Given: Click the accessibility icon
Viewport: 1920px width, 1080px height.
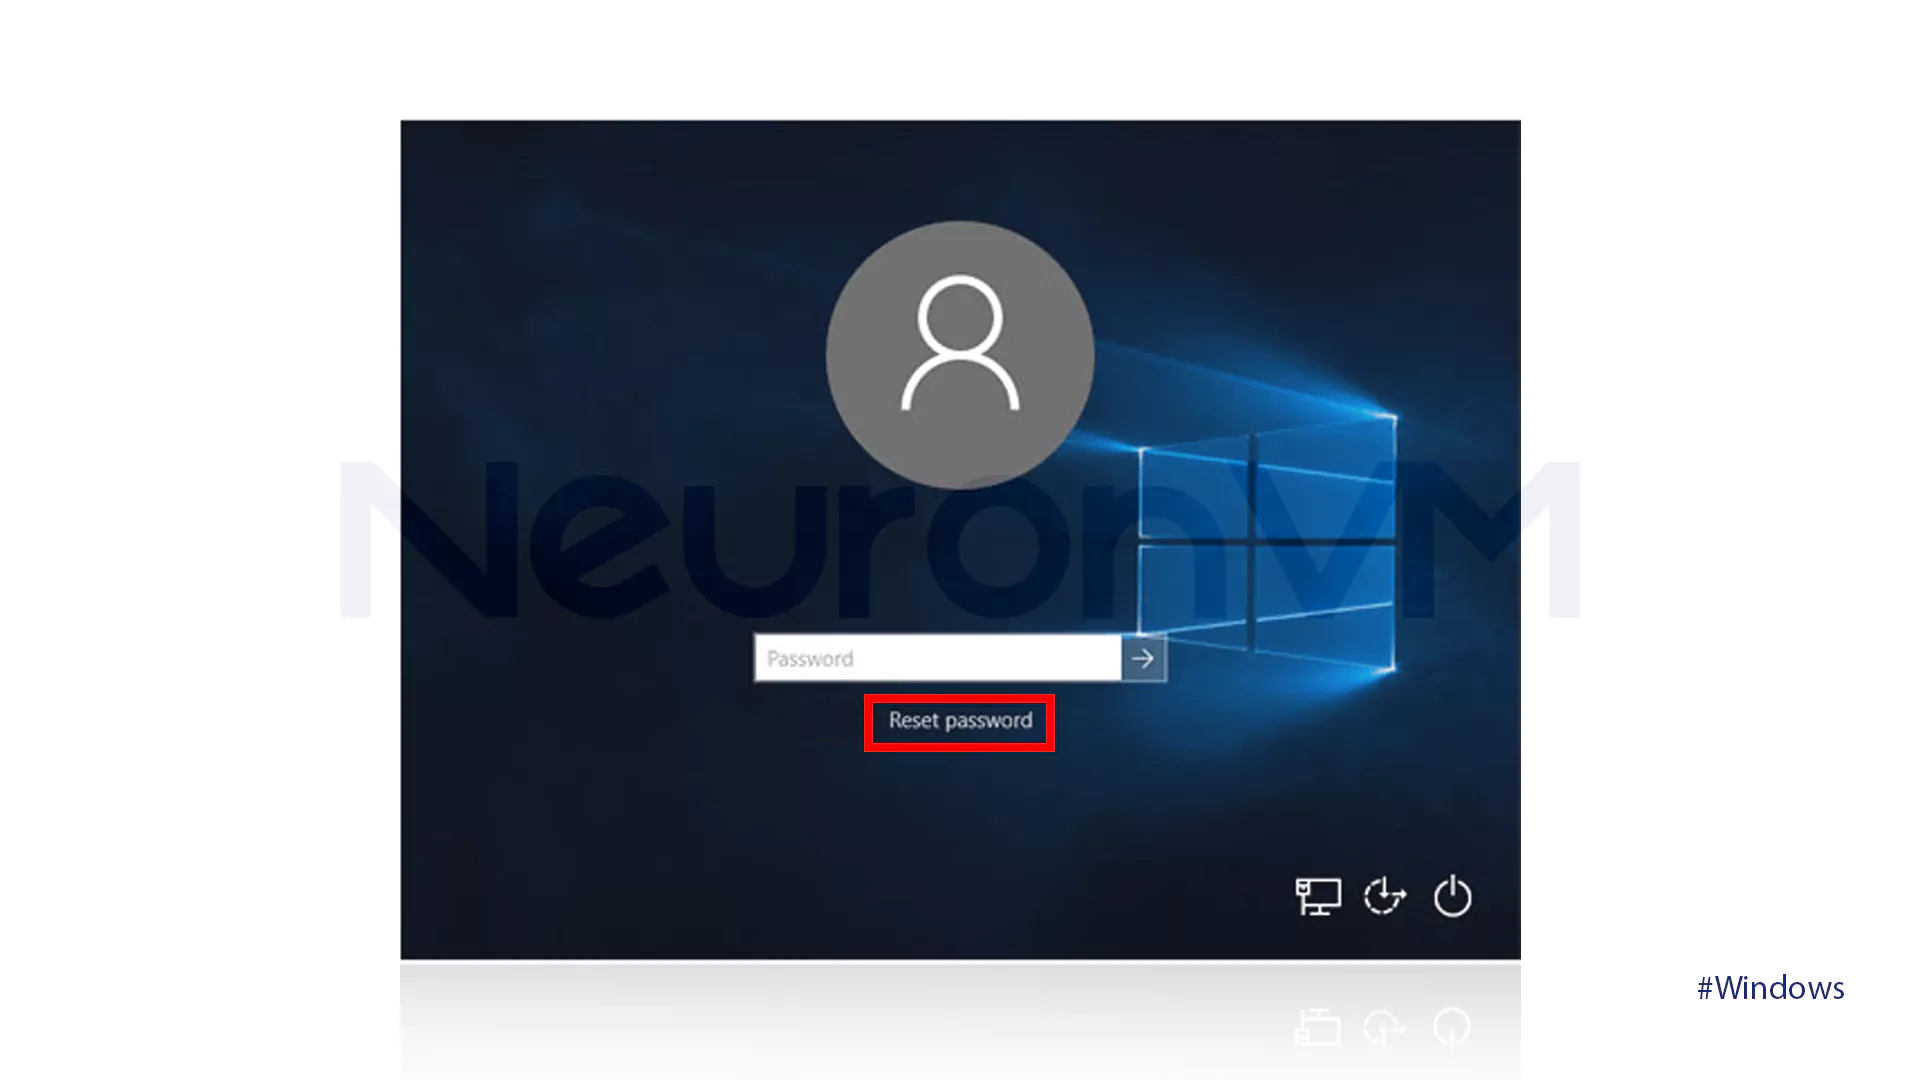Looking at the screenshot, I should tap(1385, 897).
